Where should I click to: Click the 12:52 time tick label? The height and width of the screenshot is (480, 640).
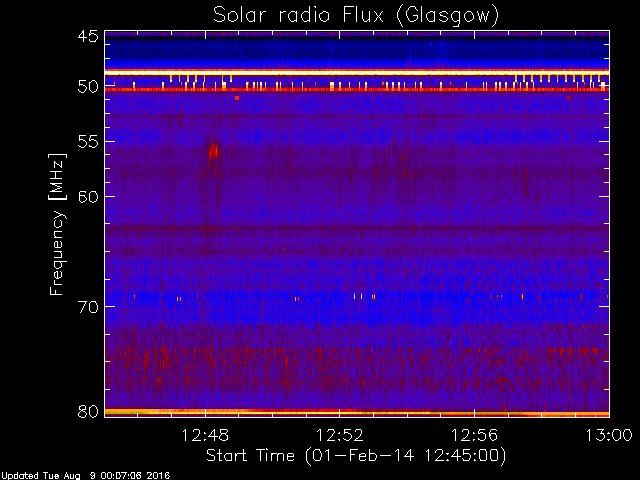click(x=340, y=435)
